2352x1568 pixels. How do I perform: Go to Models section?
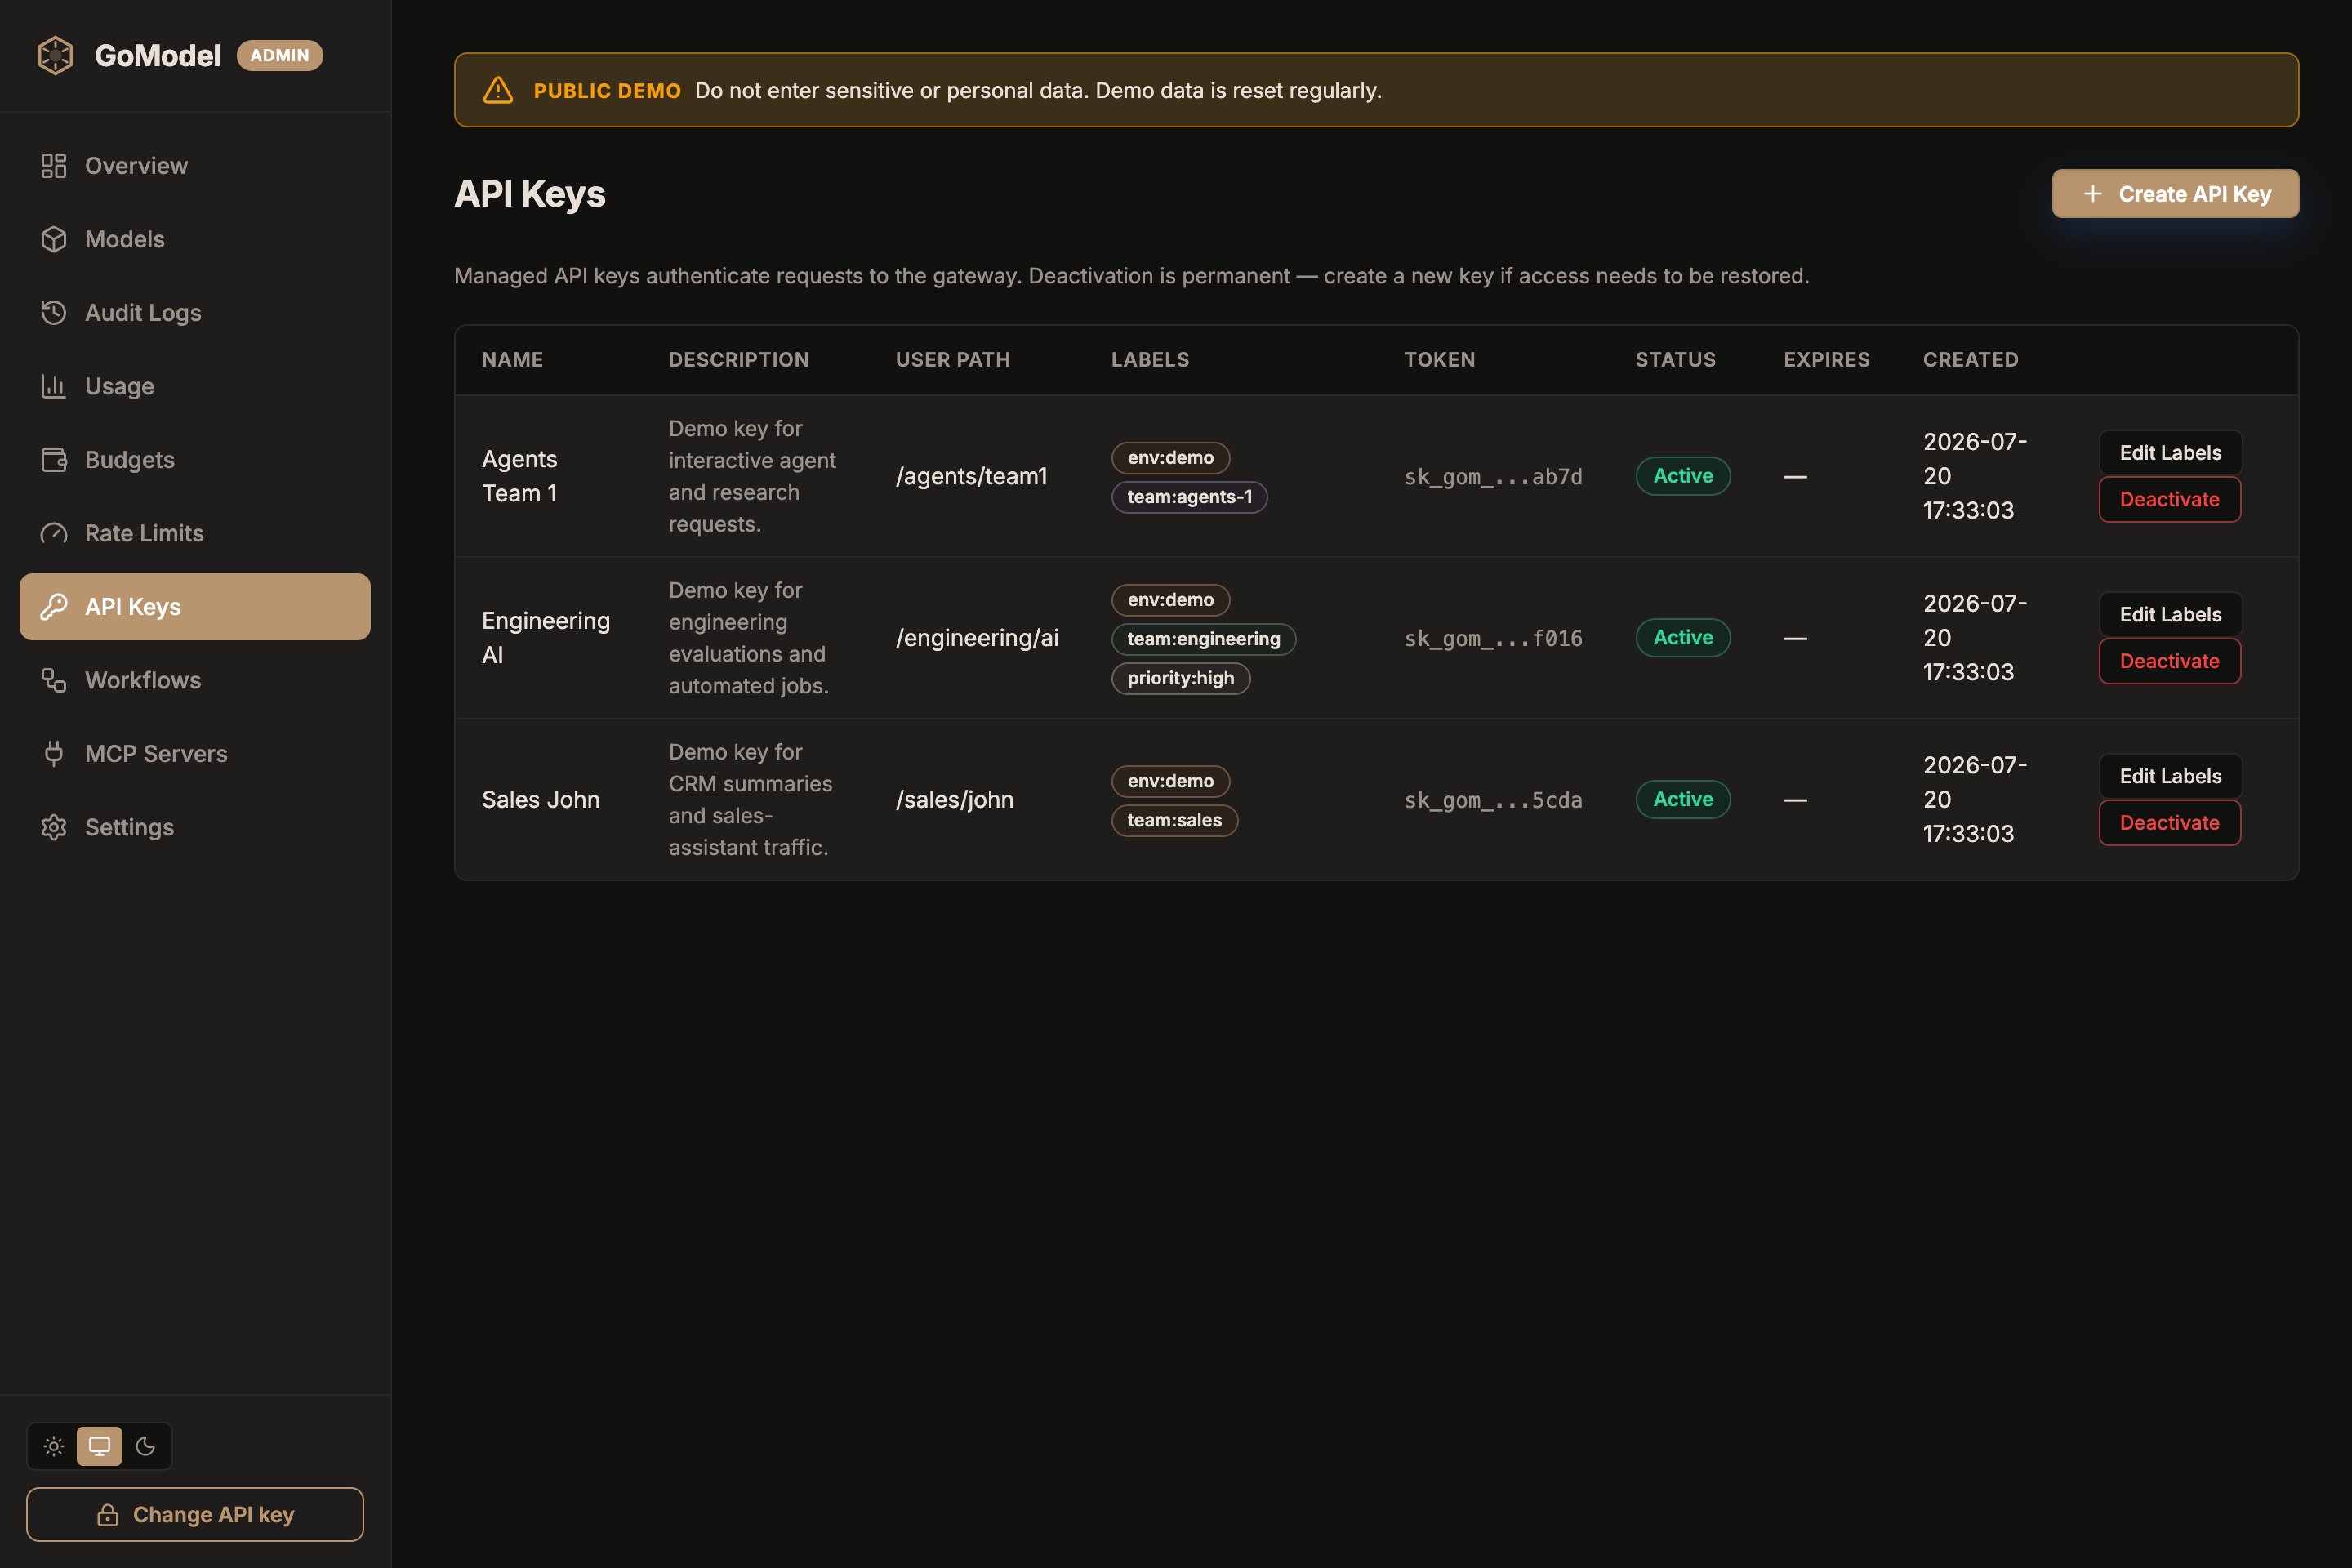pyautogui.click(x=195, y=239)
